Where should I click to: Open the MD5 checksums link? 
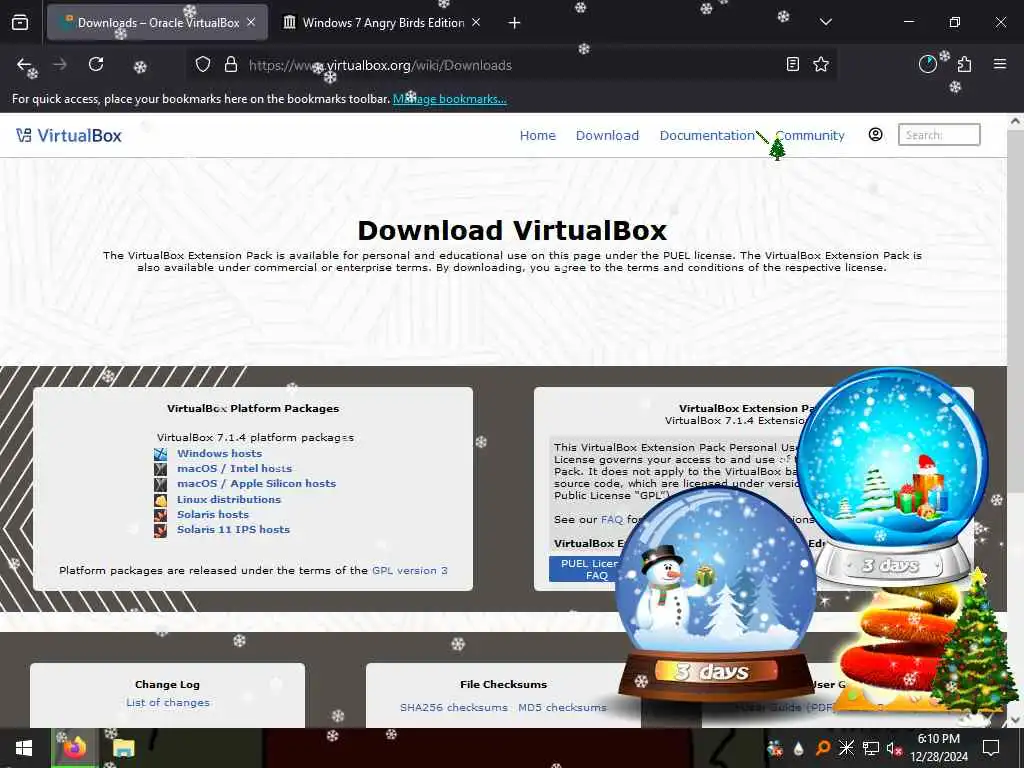[562, 707]
